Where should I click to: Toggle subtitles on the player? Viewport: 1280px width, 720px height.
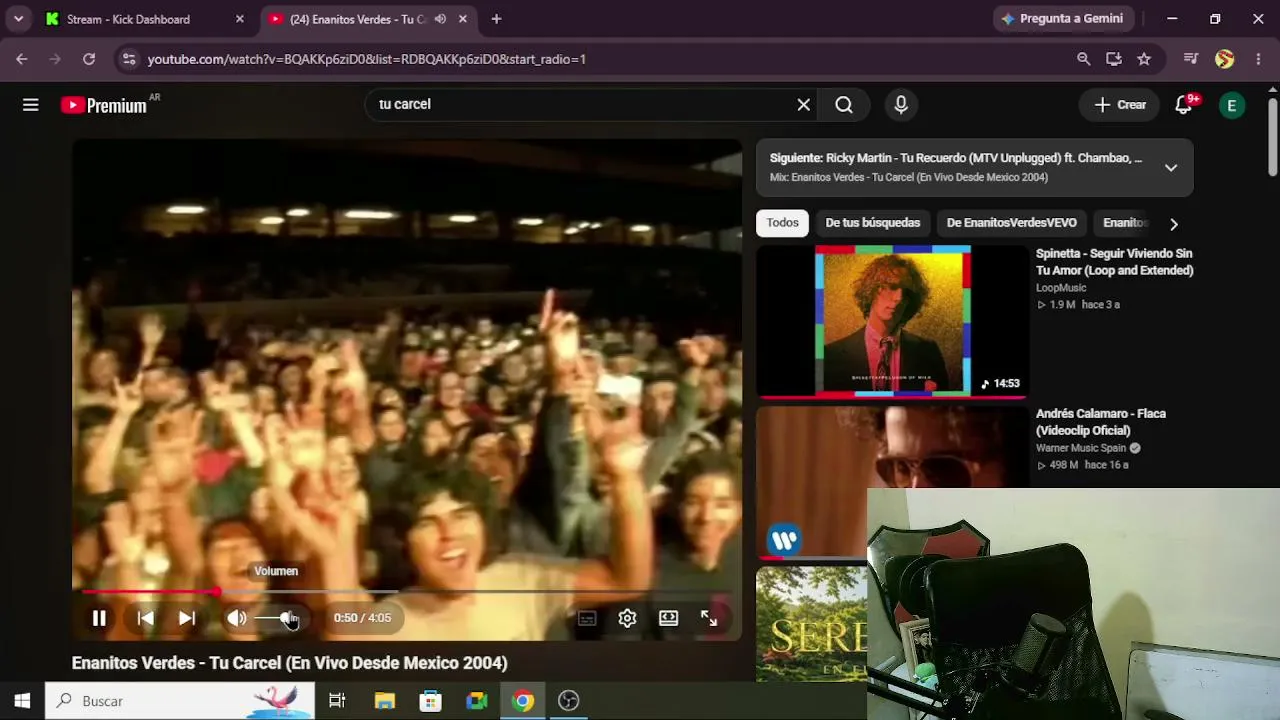[x=587, y=618]
